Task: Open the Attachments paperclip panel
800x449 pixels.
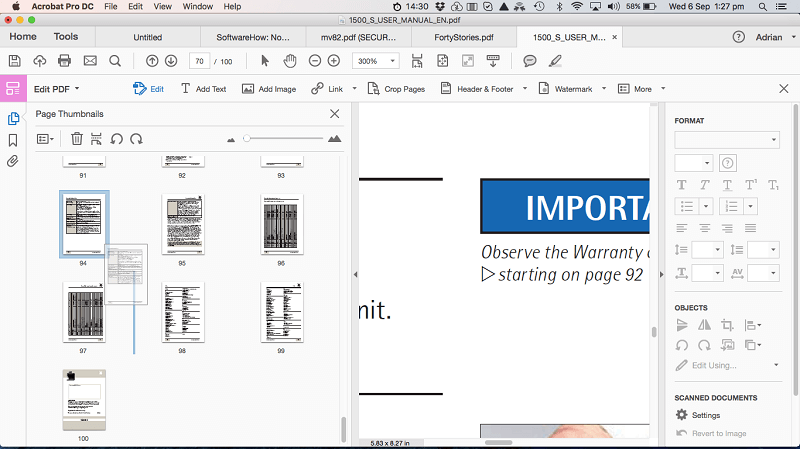Action: [13, 161]
